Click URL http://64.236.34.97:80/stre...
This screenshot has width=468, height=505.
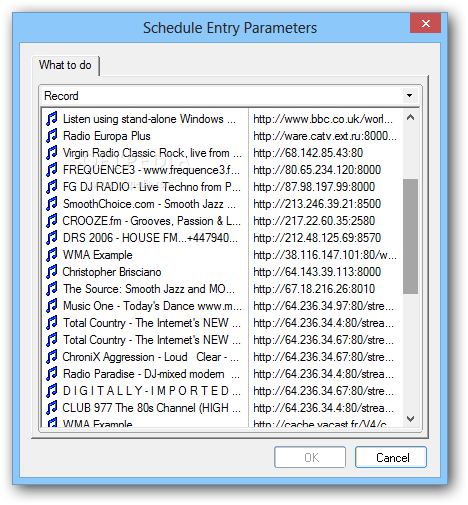point(323,306)
